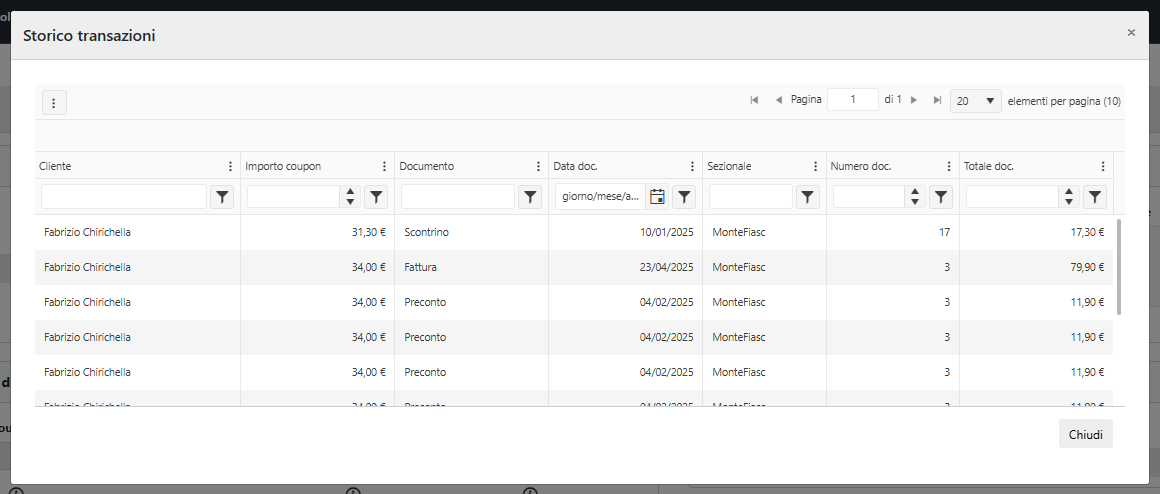Image resolution: width=1160 pixels, height=494 pixels.
Task: Jump to the last page
Action: tap(937, 100)
